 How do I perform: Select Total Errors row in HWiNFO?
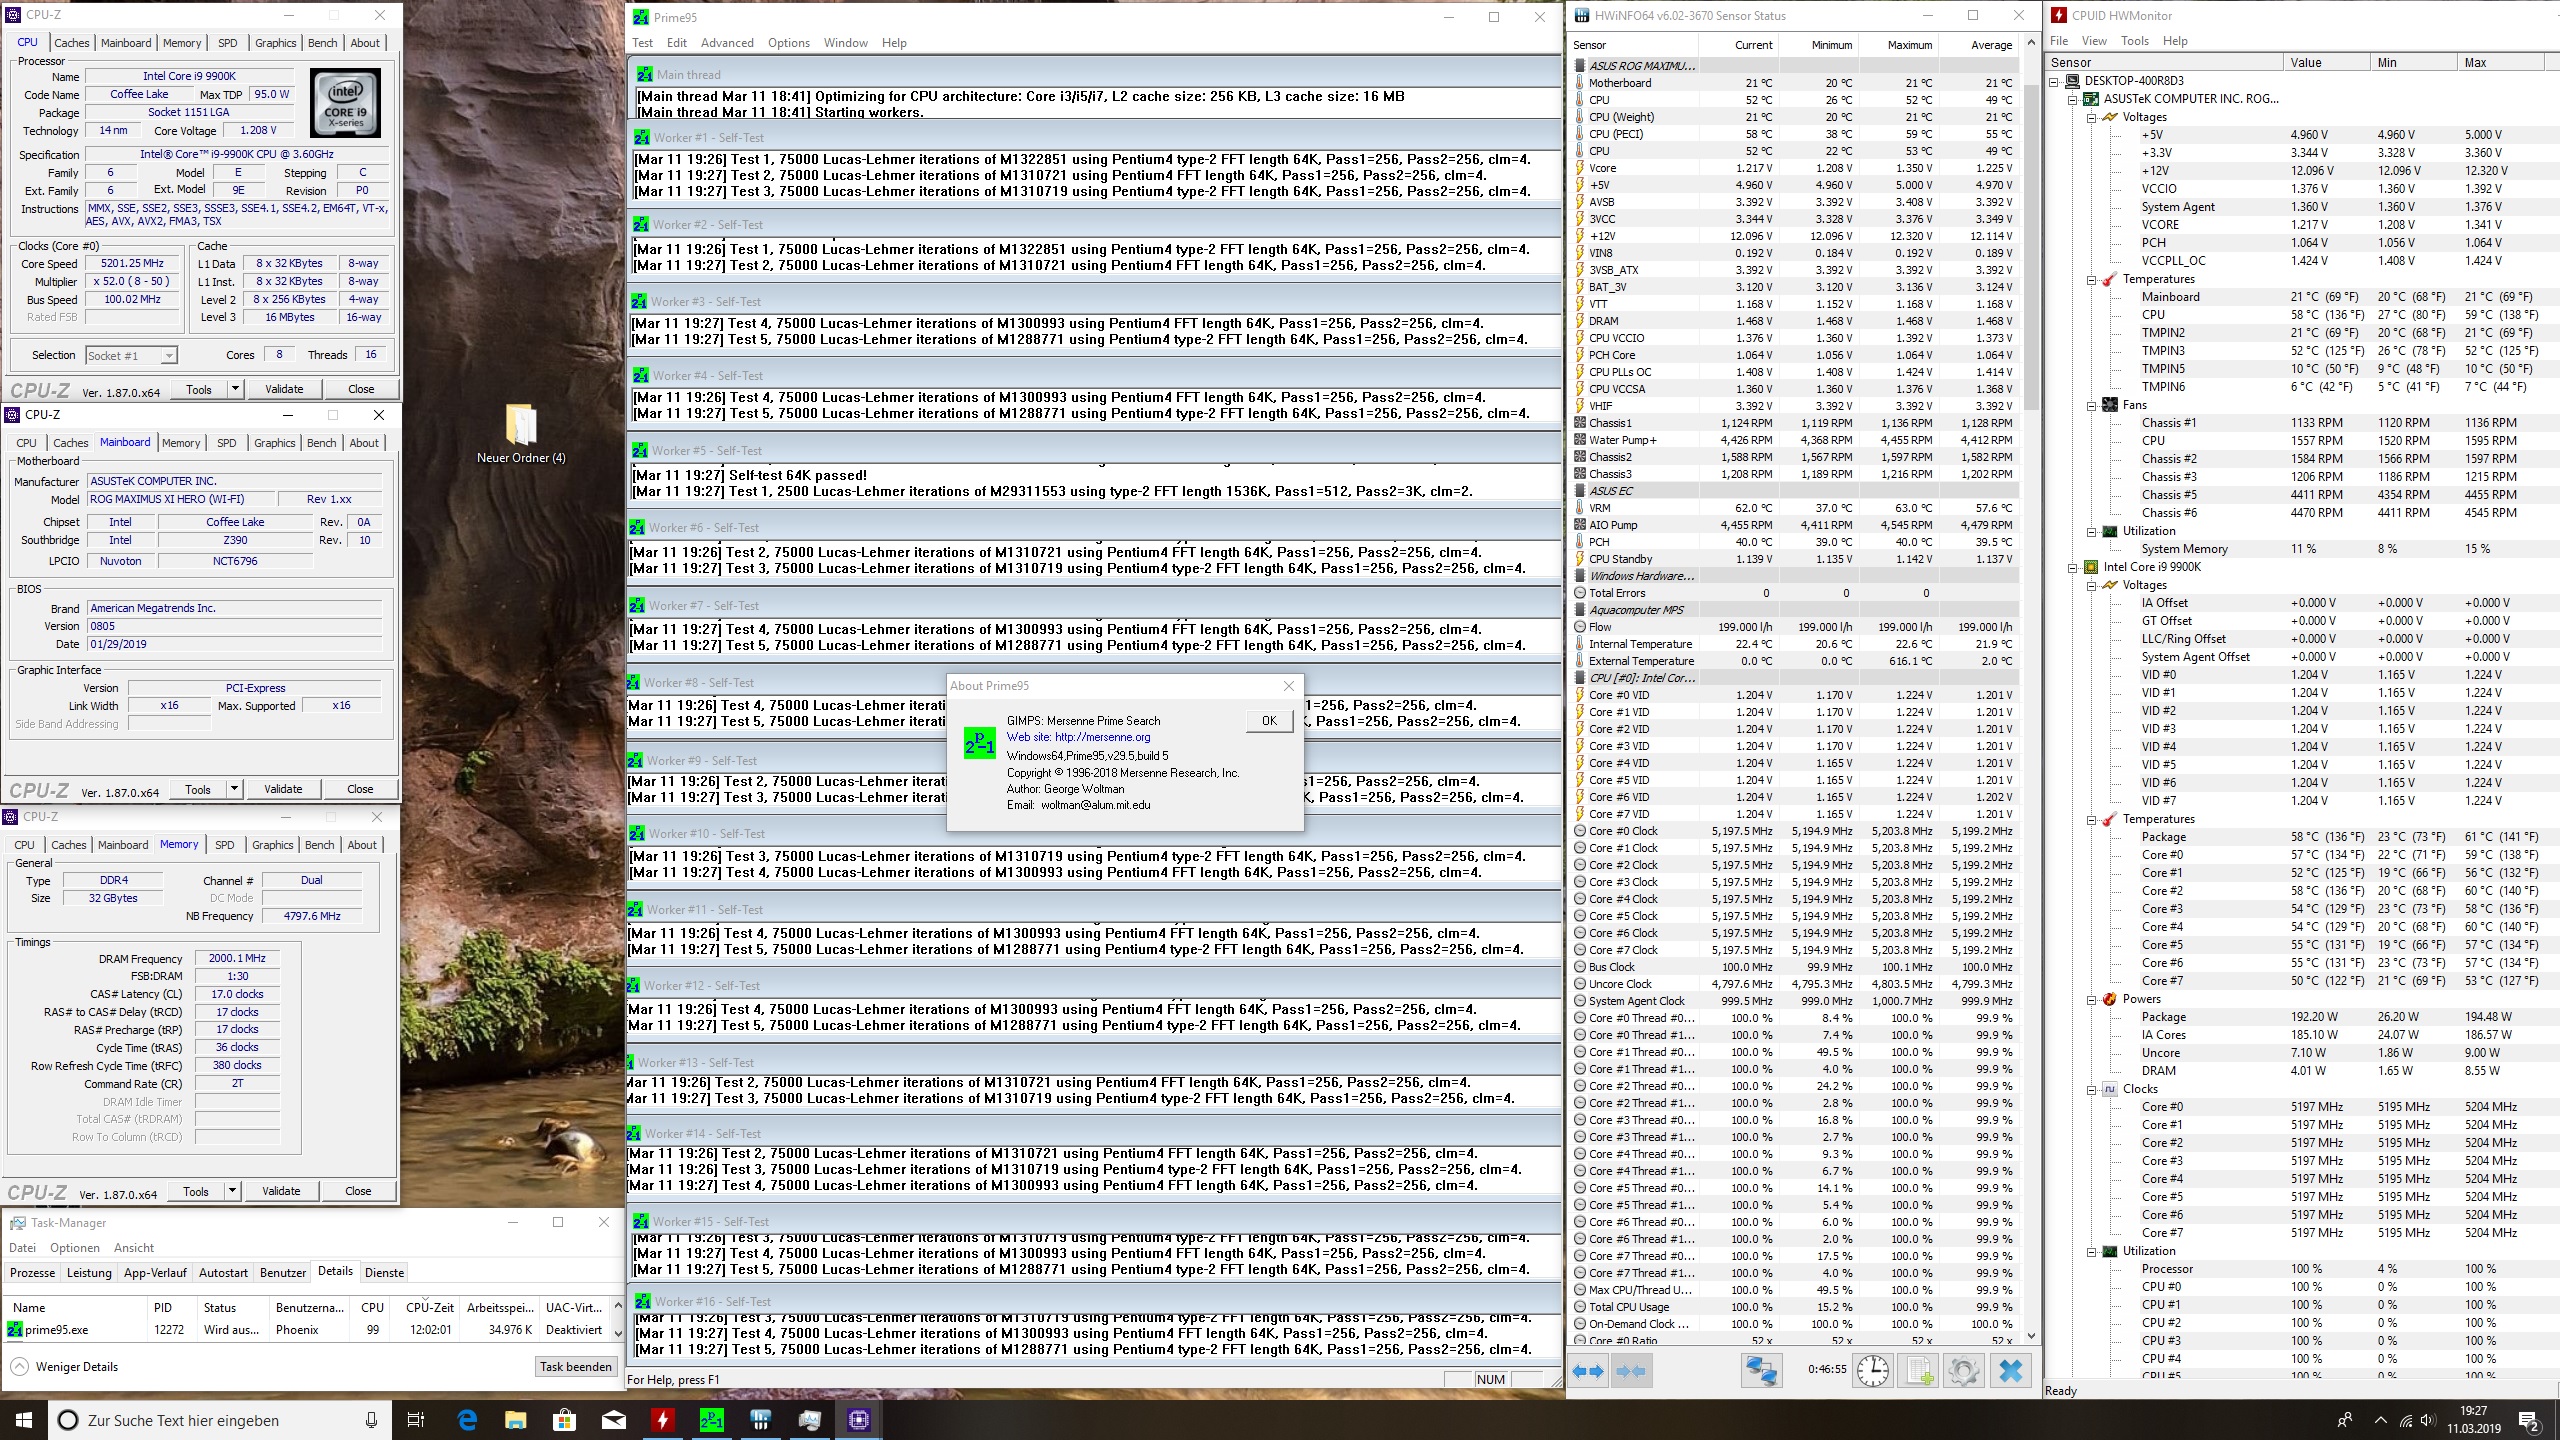1795,593
